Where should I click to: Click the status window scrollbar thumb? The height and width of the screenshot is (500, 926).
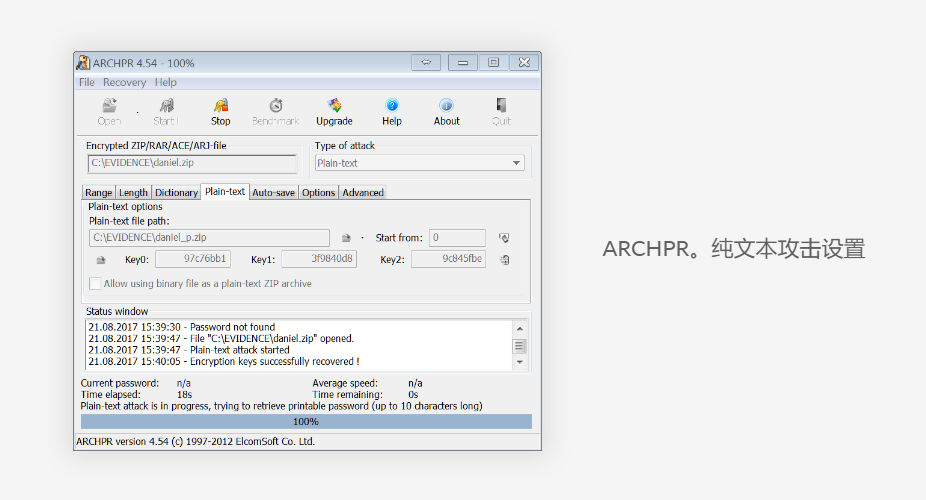520,346
